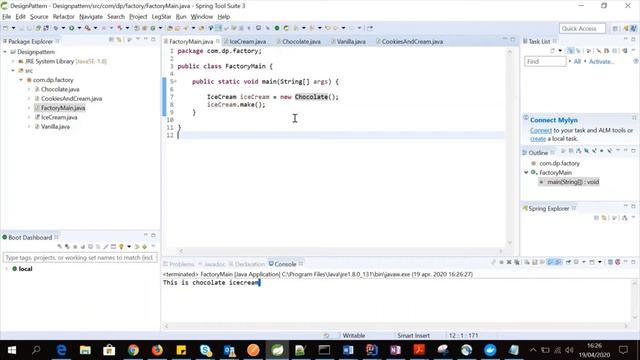Open the New wizard dropdown arrow
The height and width of the screenshot is (360, 640).
pos(13,28)
